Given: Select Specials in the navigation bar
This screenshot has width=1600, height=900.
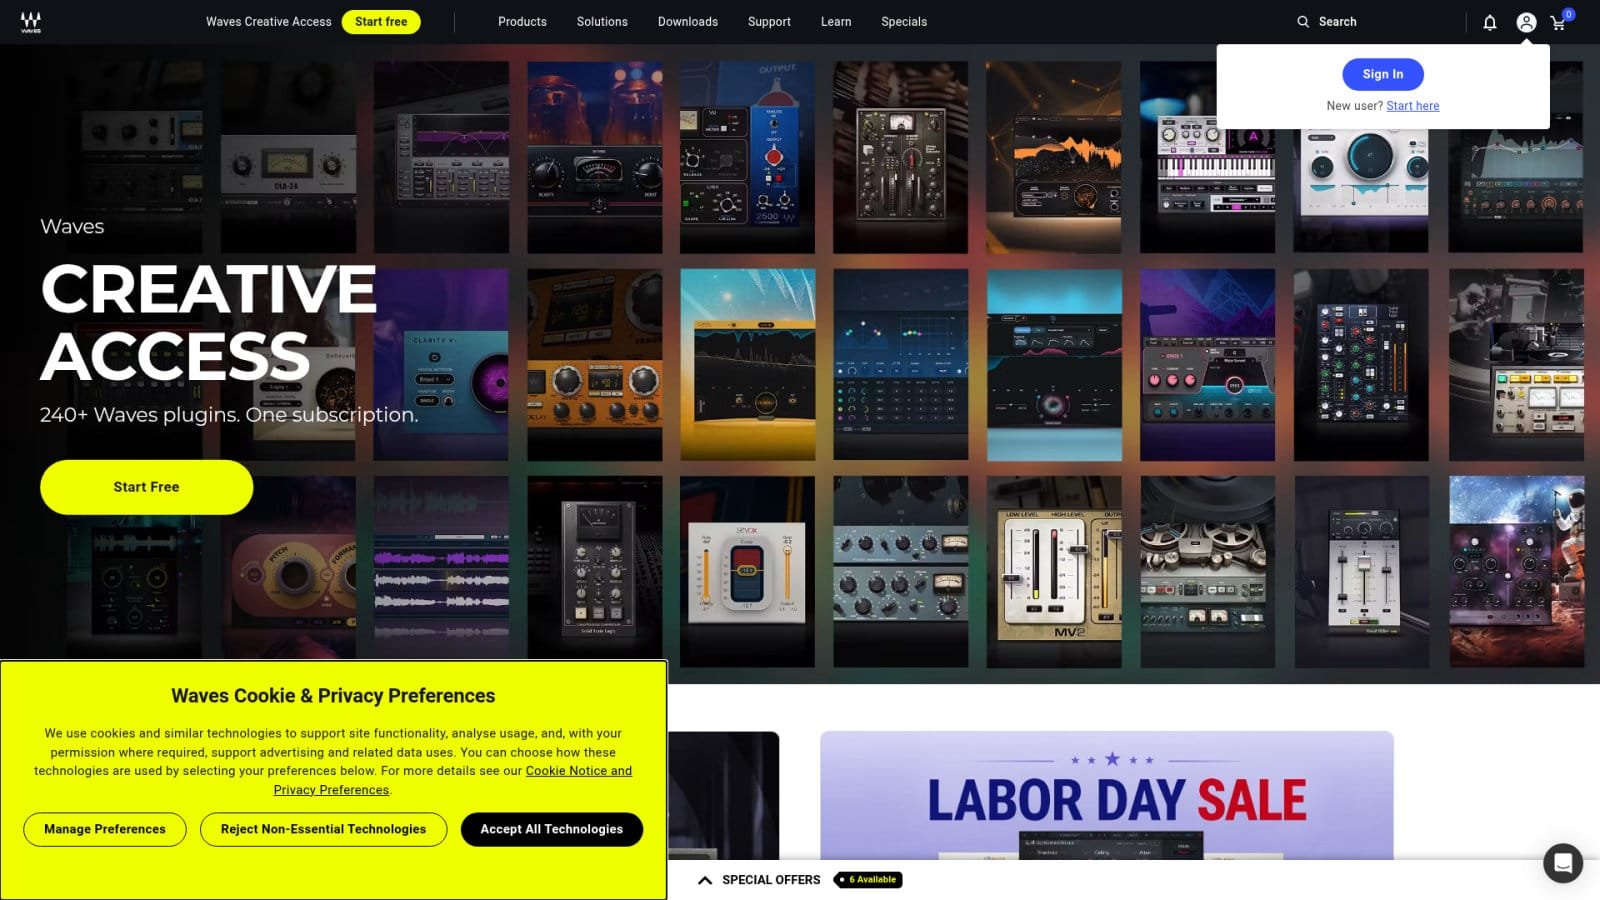Looking at the screenshot, I should coord(904,22).
